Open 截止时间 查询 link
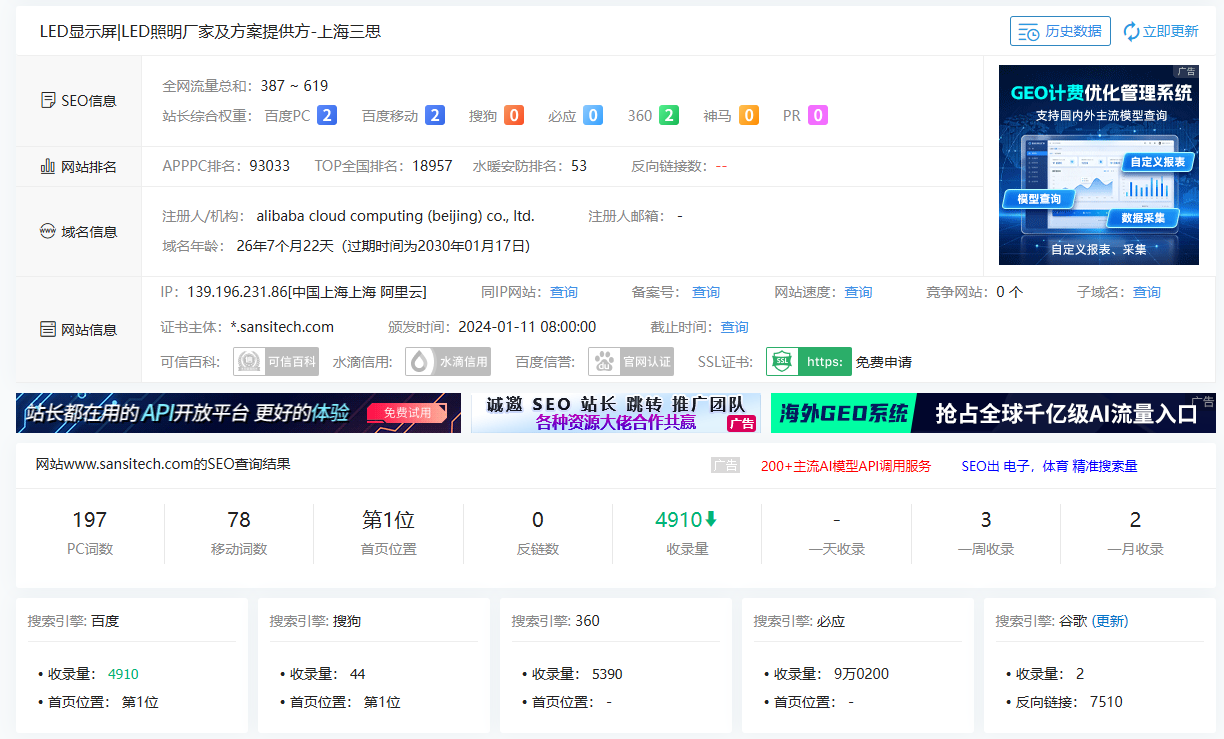Screen dimensions: 1224x739 tap(734, 327)
